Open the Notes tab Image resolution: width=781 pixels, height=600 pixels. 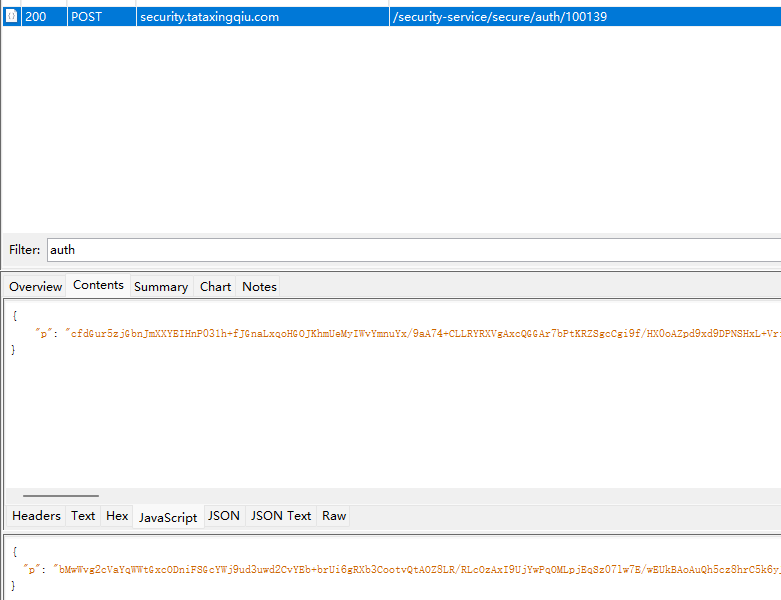coord(259,286)
